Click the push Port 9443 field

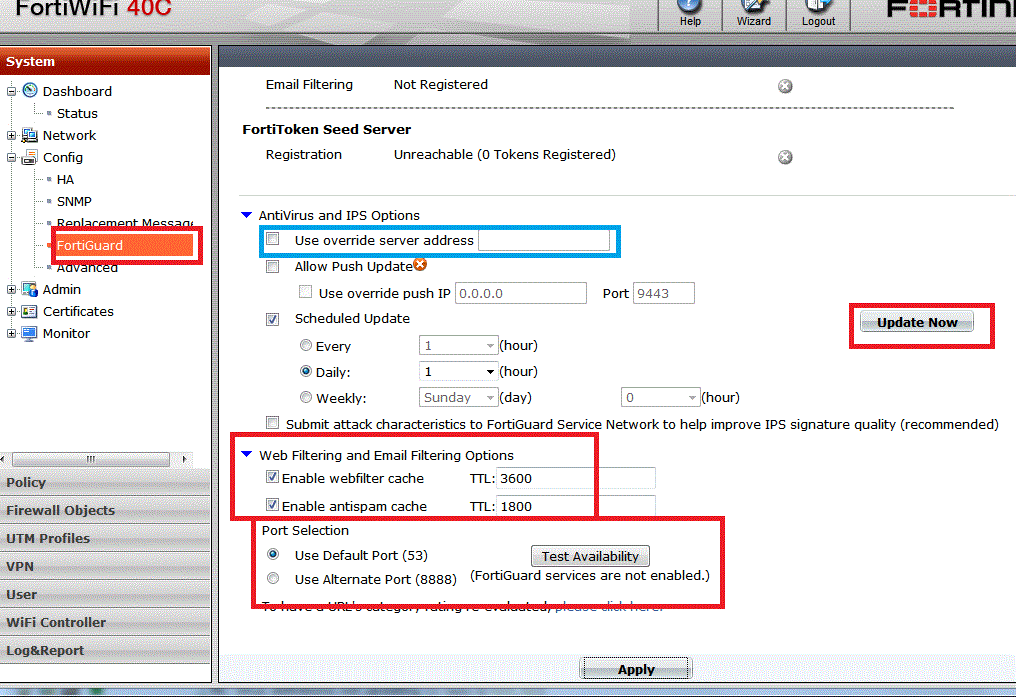point(664,293)
